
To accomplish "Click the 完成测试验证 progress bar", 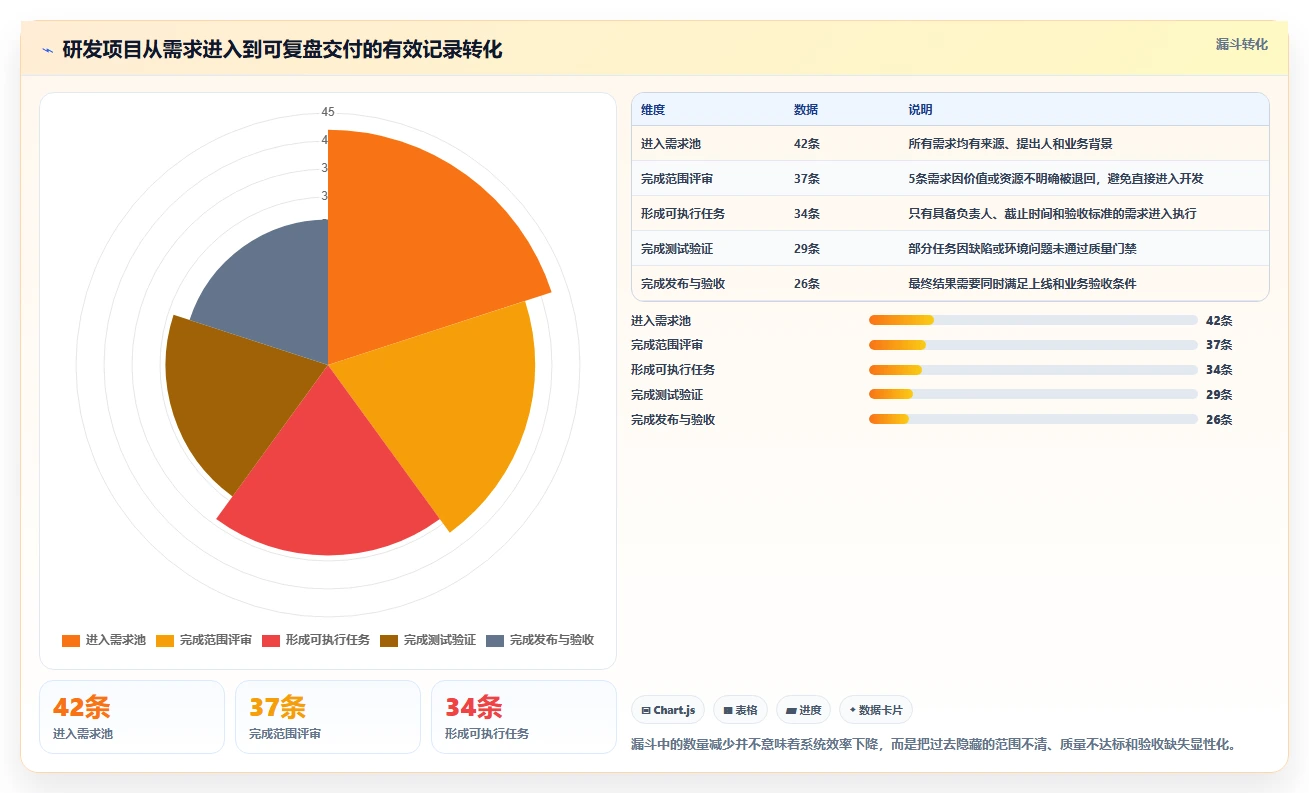I will click(1033, 395).
